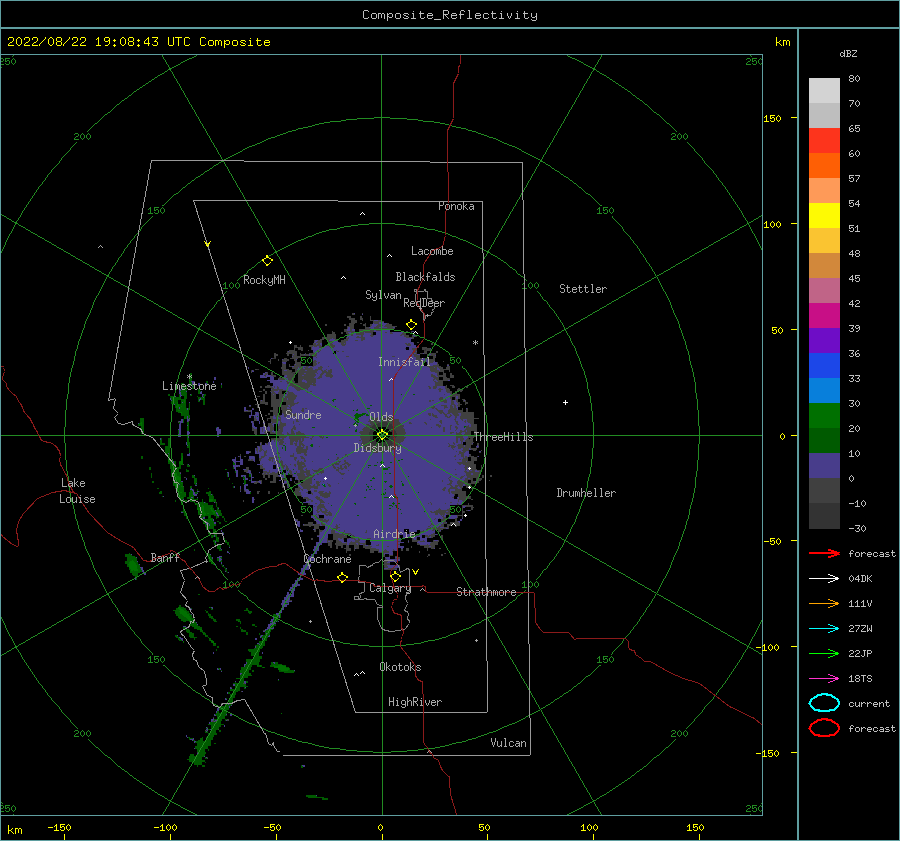Click the red forecast arrow in legend
This screenshot has height=841, width=900.
[x=824, y=553]
